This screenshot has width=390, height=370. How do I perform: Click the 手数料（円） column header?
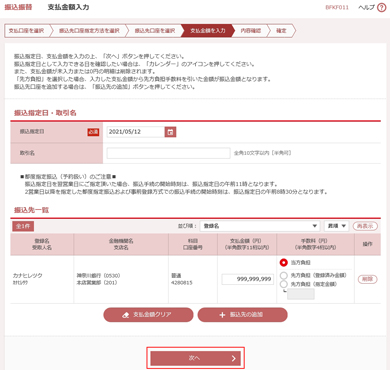point(315,244)
